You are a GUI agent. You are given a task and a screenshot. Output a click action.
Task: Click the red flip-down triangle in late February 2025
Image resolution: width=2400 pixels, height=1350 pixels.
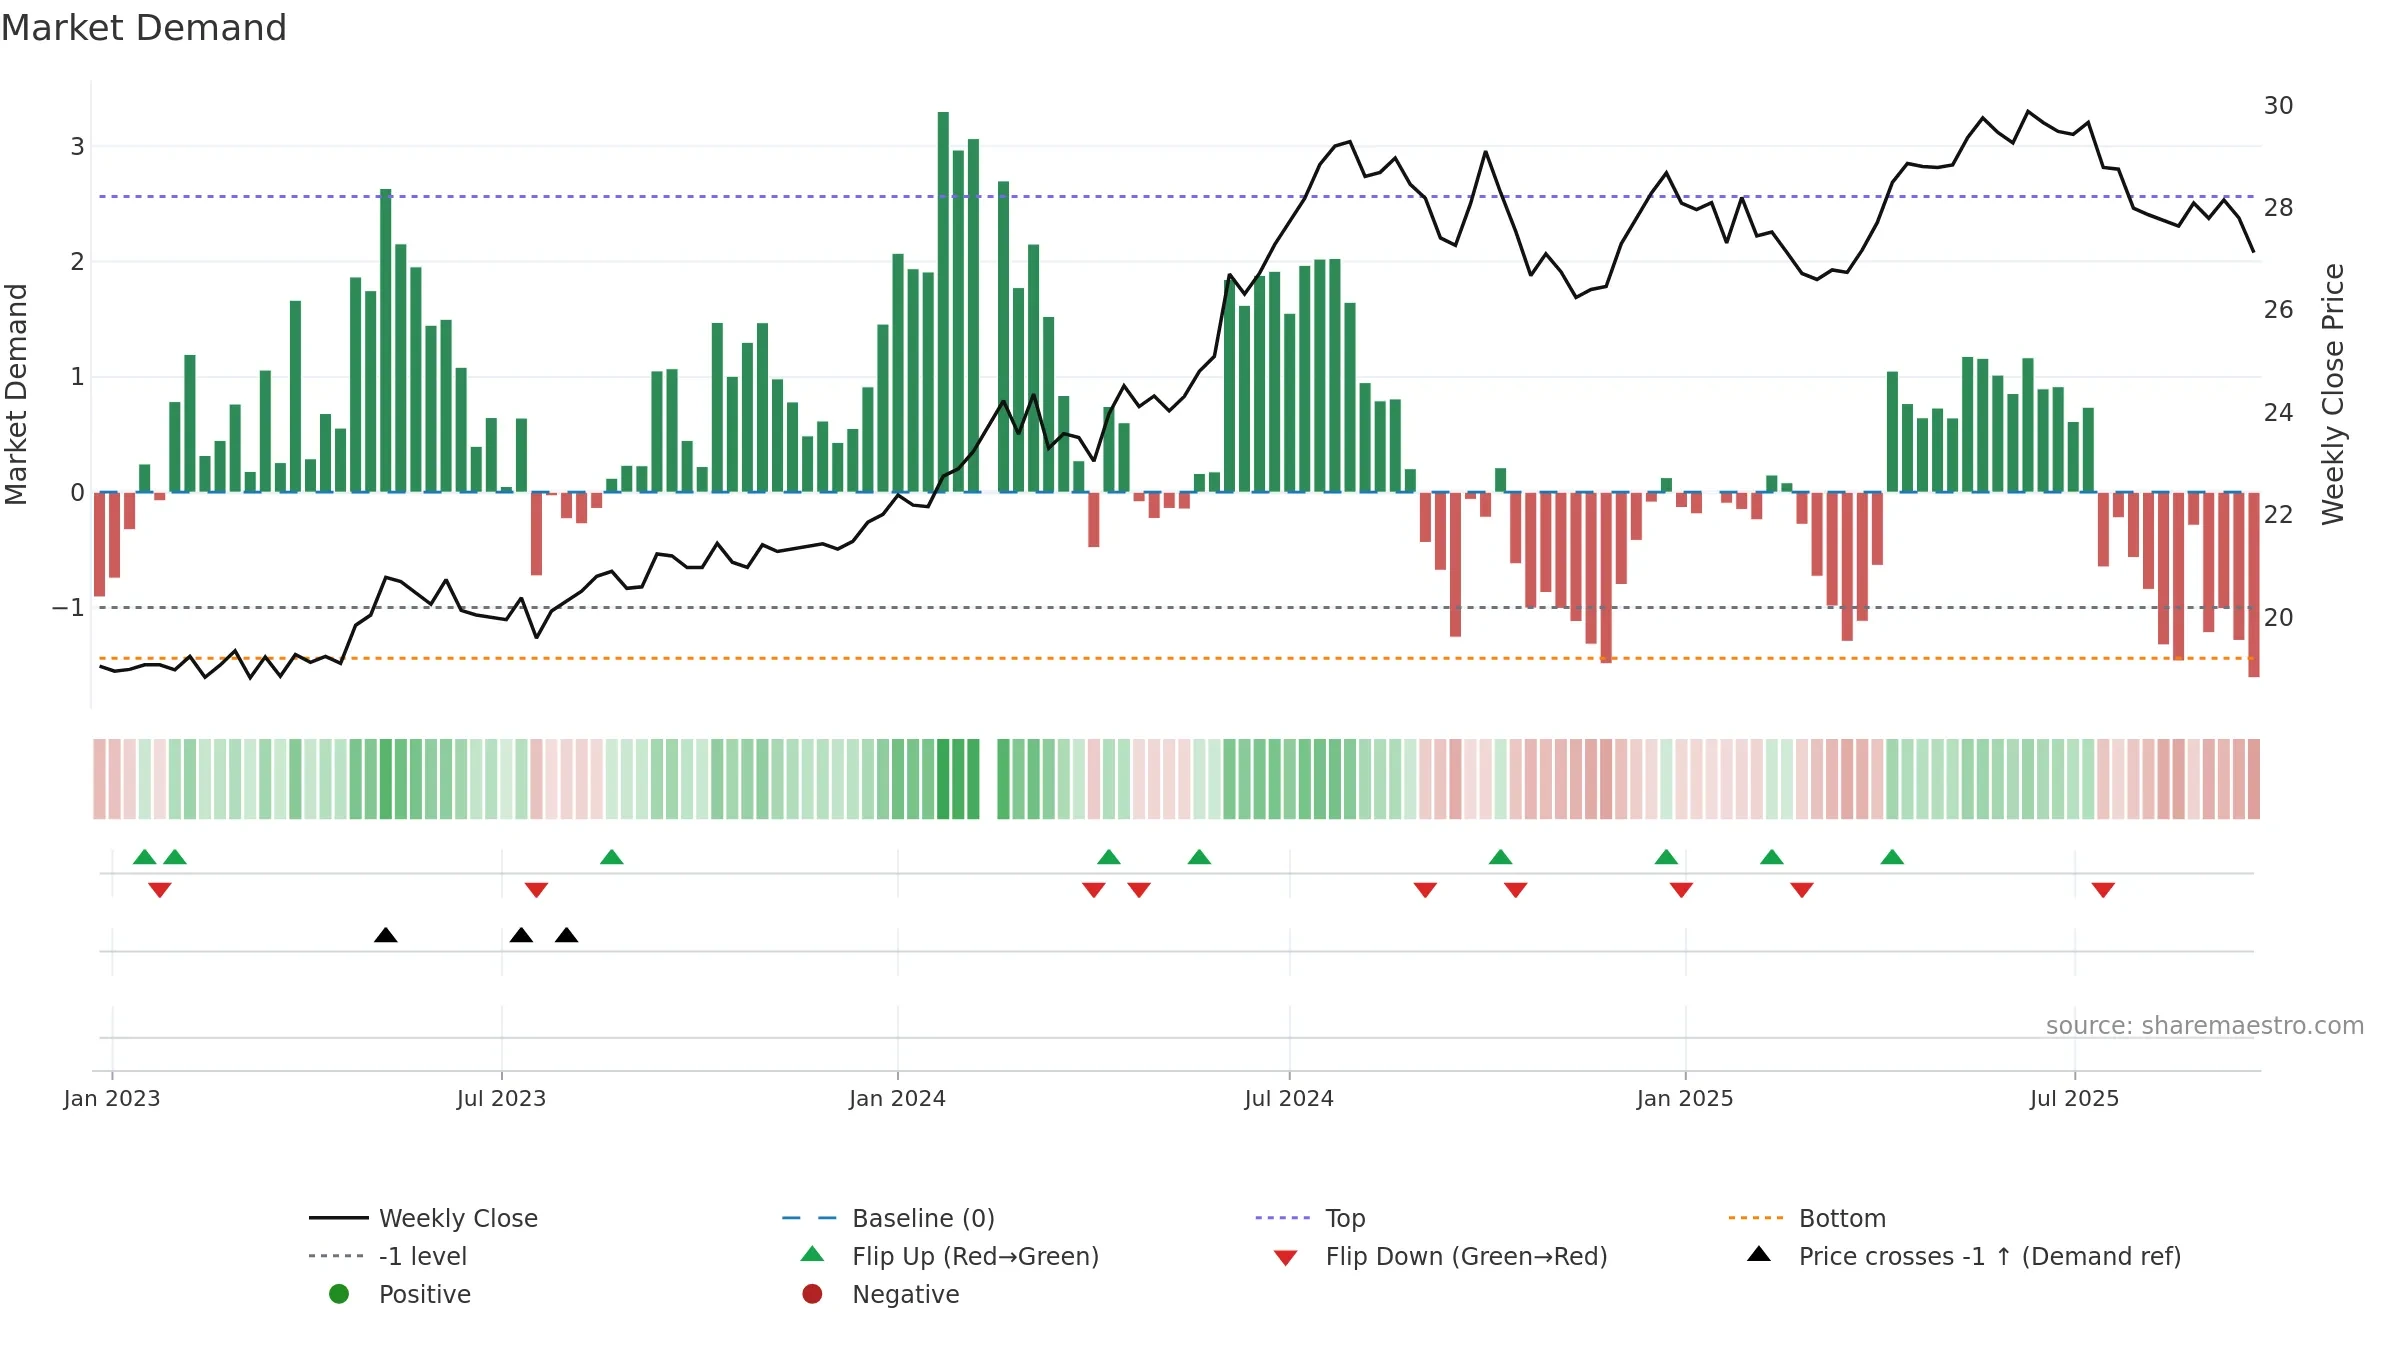tap(1802, 890)
